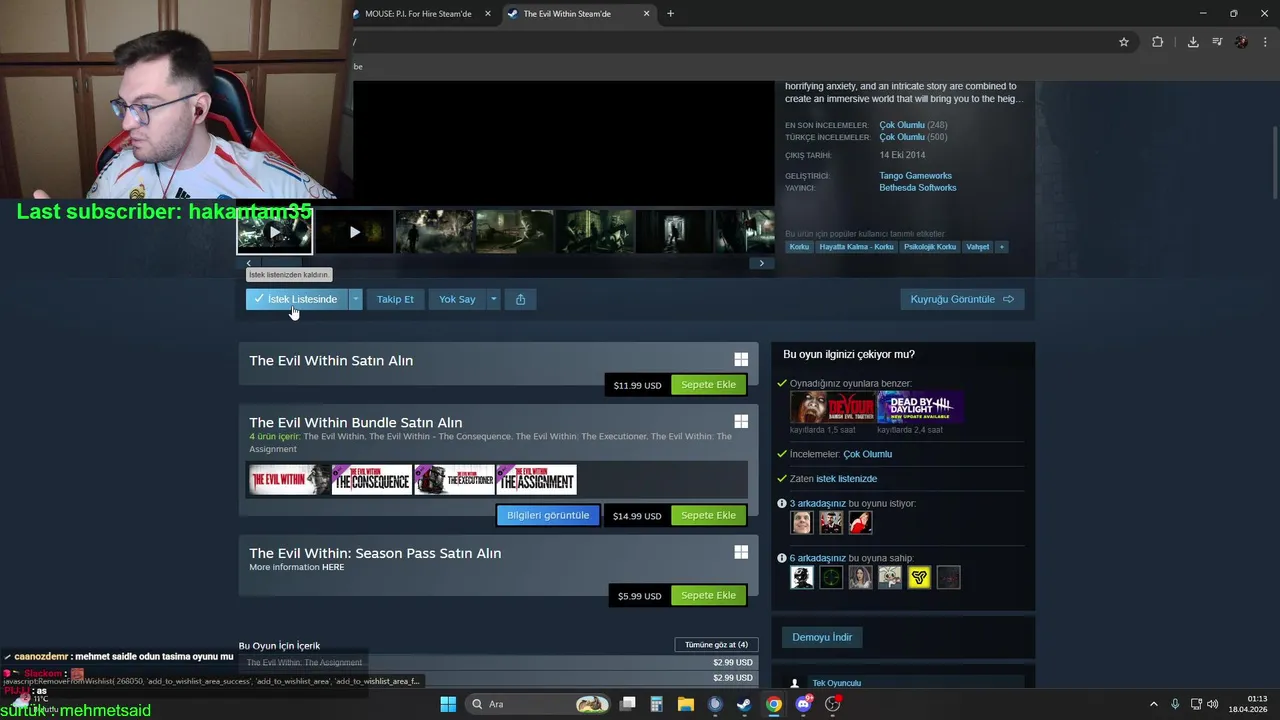Click Tümüne göz at (4) button
Viewport: 1280px width, 720px height.
pyautogui.click(x=716, y=645)
